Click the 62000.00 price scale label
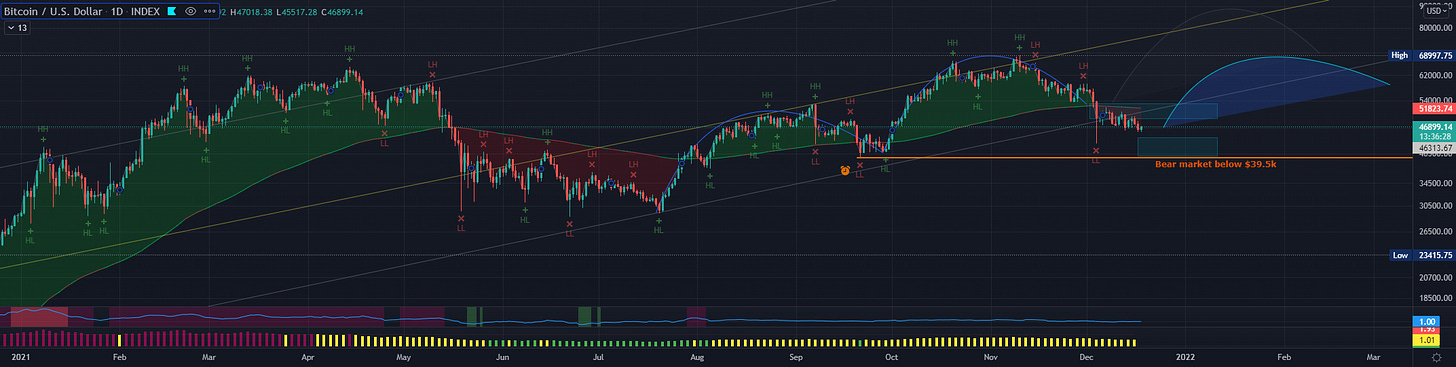Image resolution: width=1456 pixels, height=367 pixels. pos(1435,76)
